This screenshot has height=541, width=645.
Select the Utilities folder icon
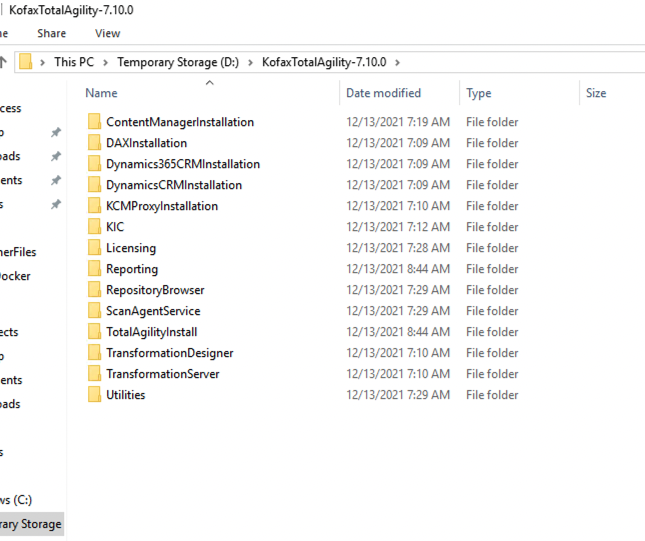click(x=94, y=395)
